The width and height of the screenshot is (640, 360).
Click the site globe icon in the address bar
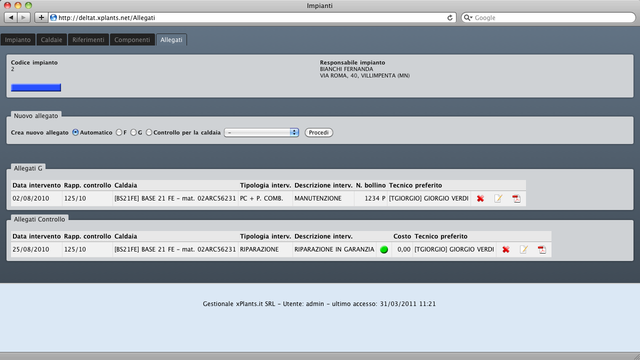[53, 18]
